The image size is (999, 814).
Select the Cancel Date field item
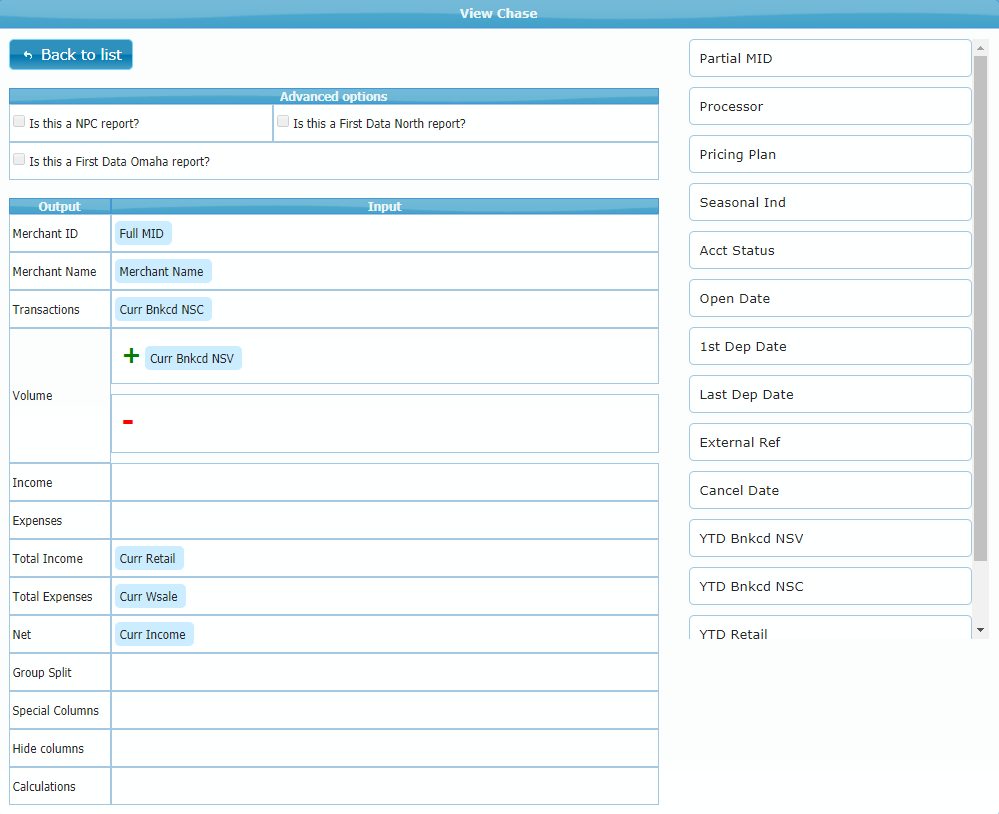click(830, 490)
